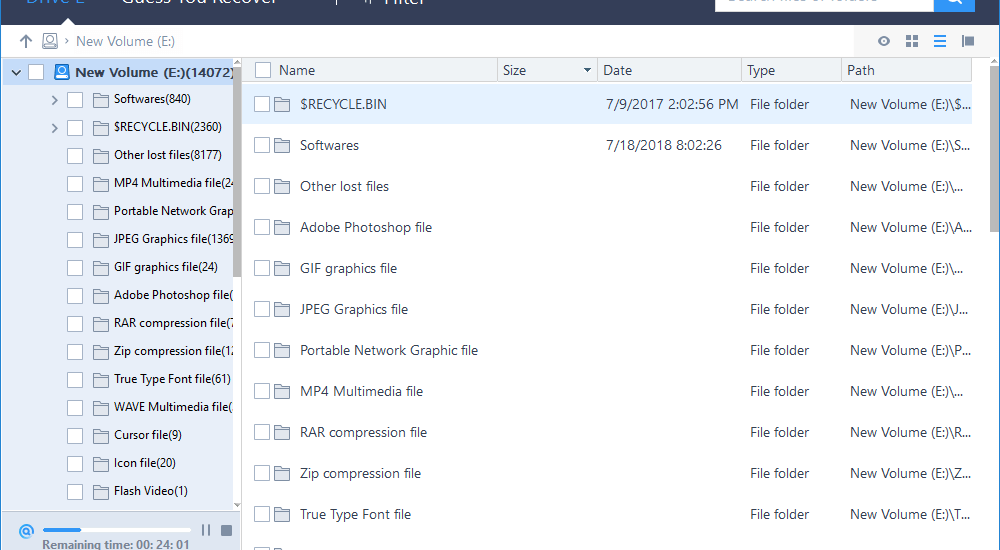Check True Type Font file list checkbox
This screenshot has width=1000, height=550.
tap(261, 514)
